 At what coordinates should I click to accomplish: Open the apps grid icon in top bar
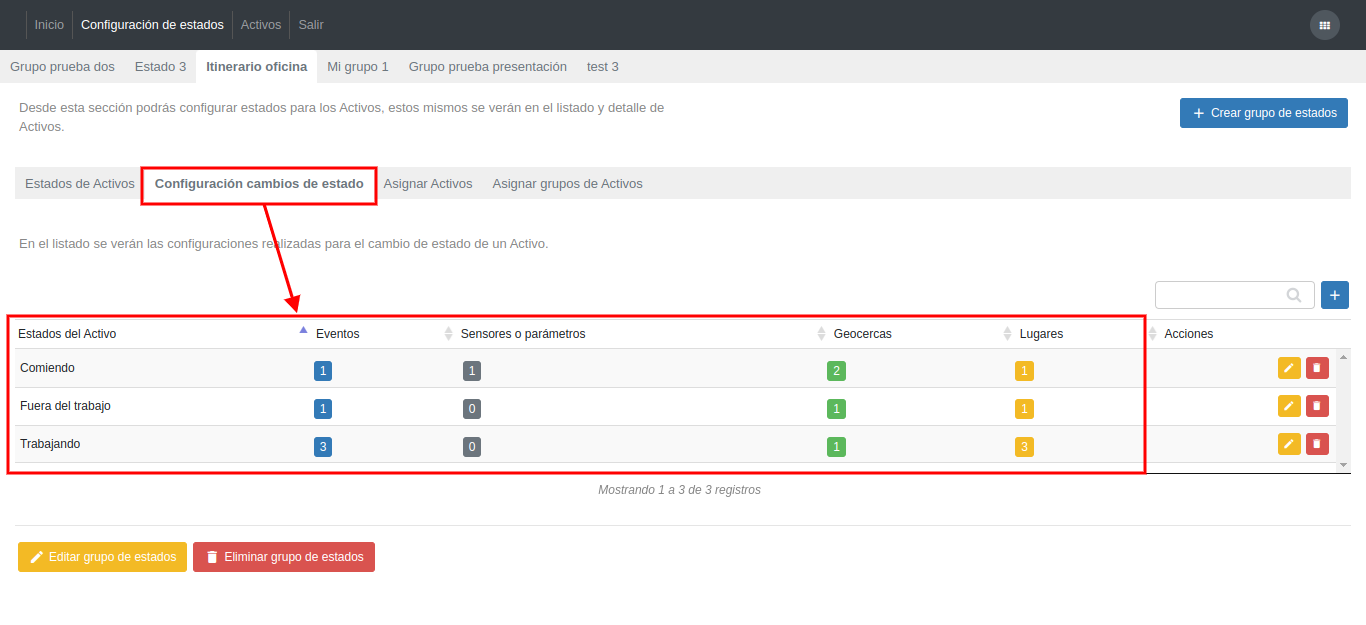[x=1324, y=25]
